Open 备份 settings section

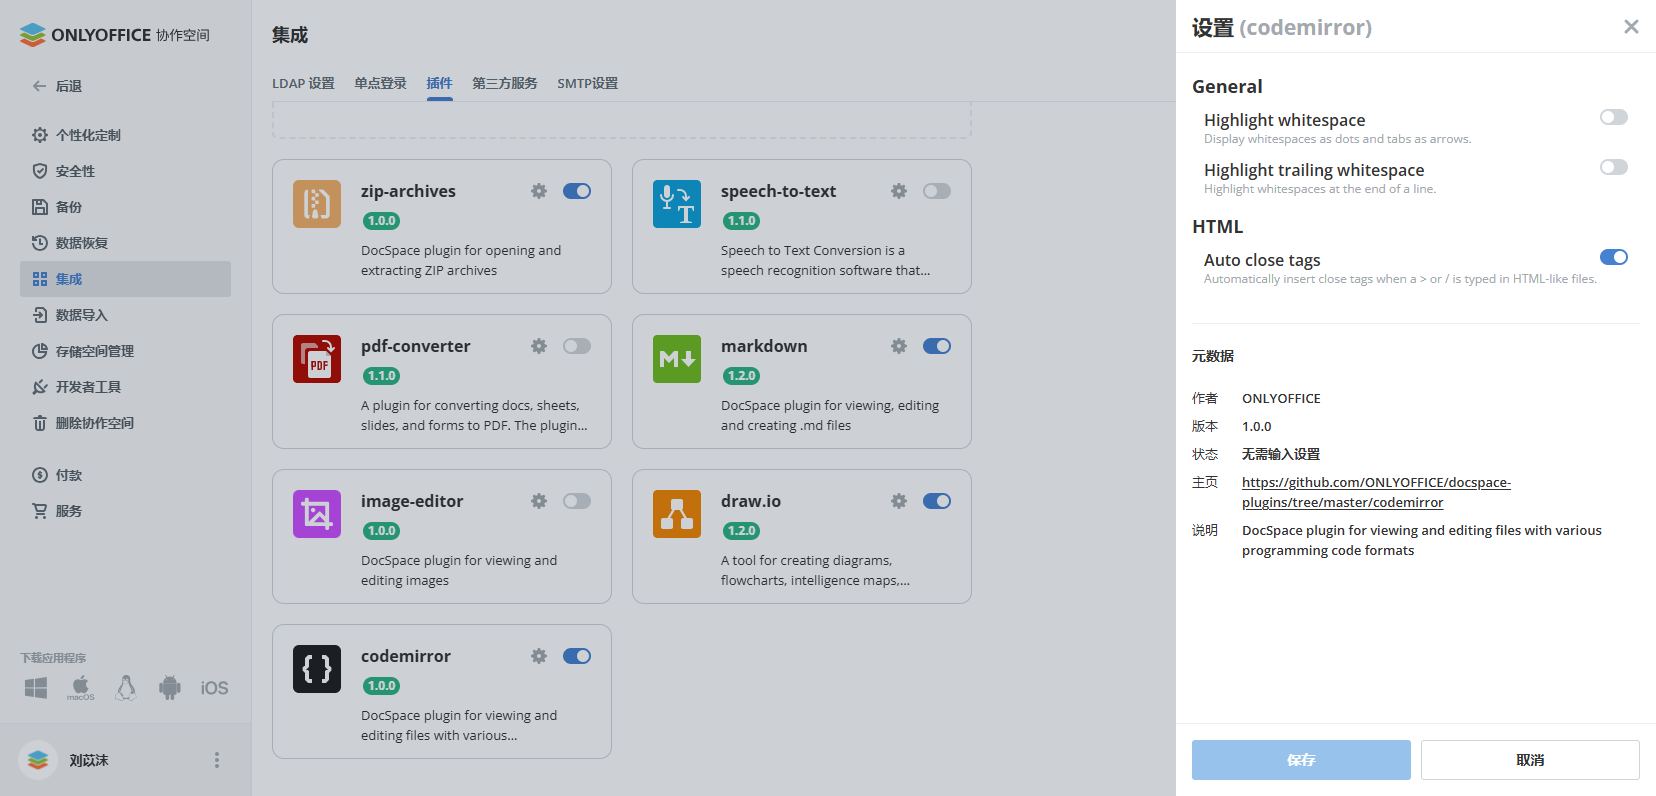[125, 207]
